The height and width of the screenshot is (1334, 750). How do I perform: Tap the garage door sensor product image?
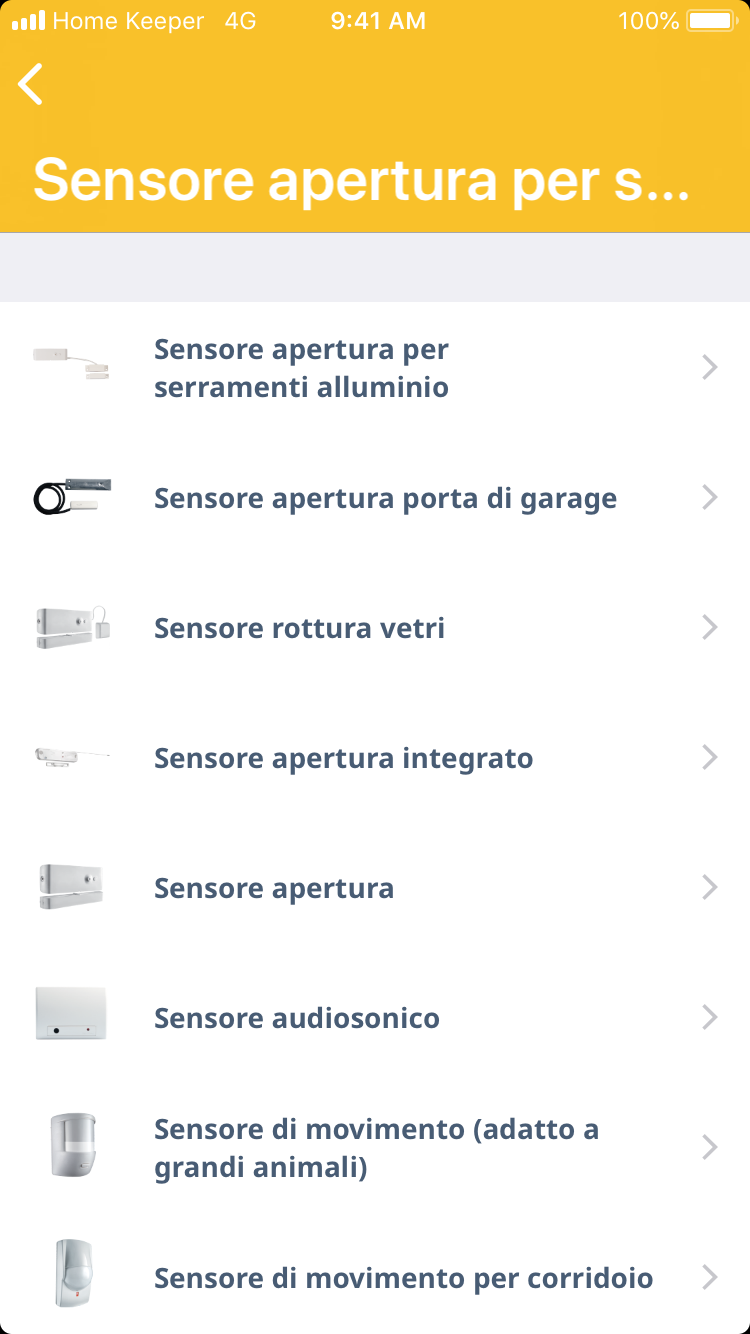[71, 497]
